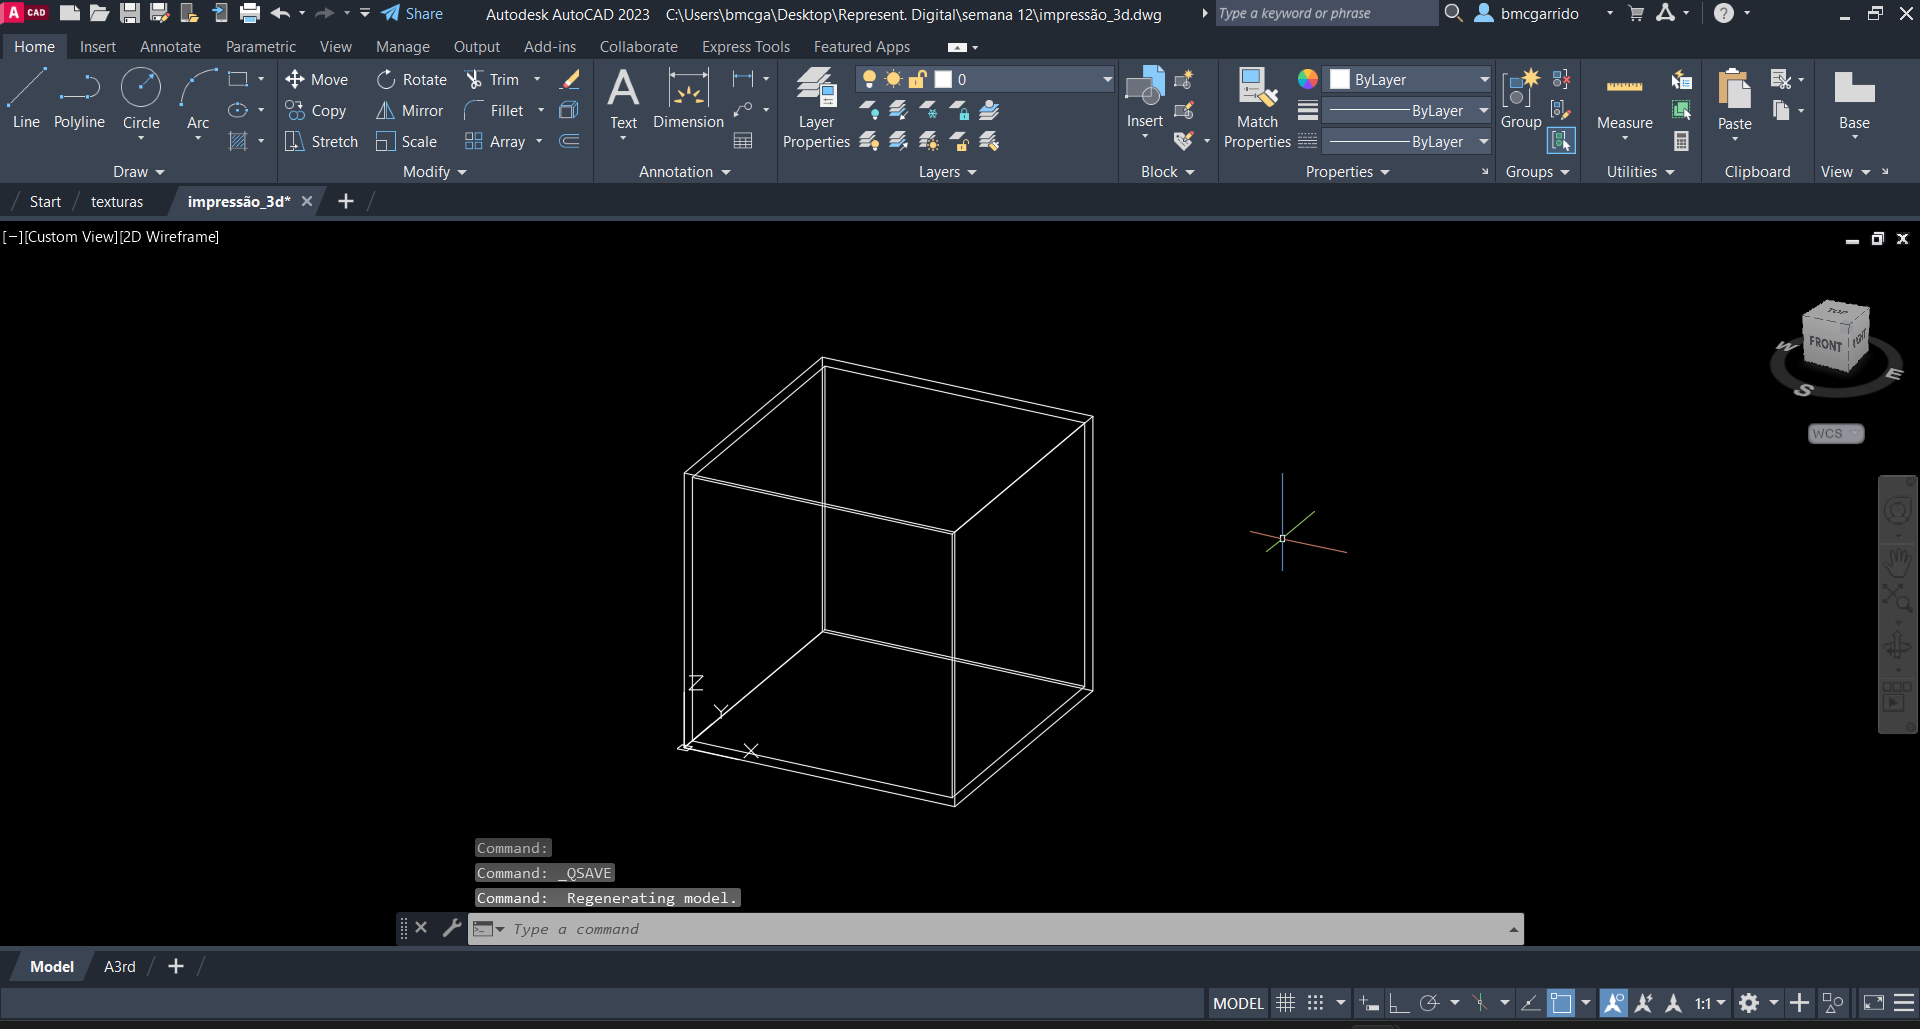Image resolution: width=1920 pixels, height=1029 pixels.
Task: Open the ByLayer object color dropdown
Action: click(x=1408, y=79)
